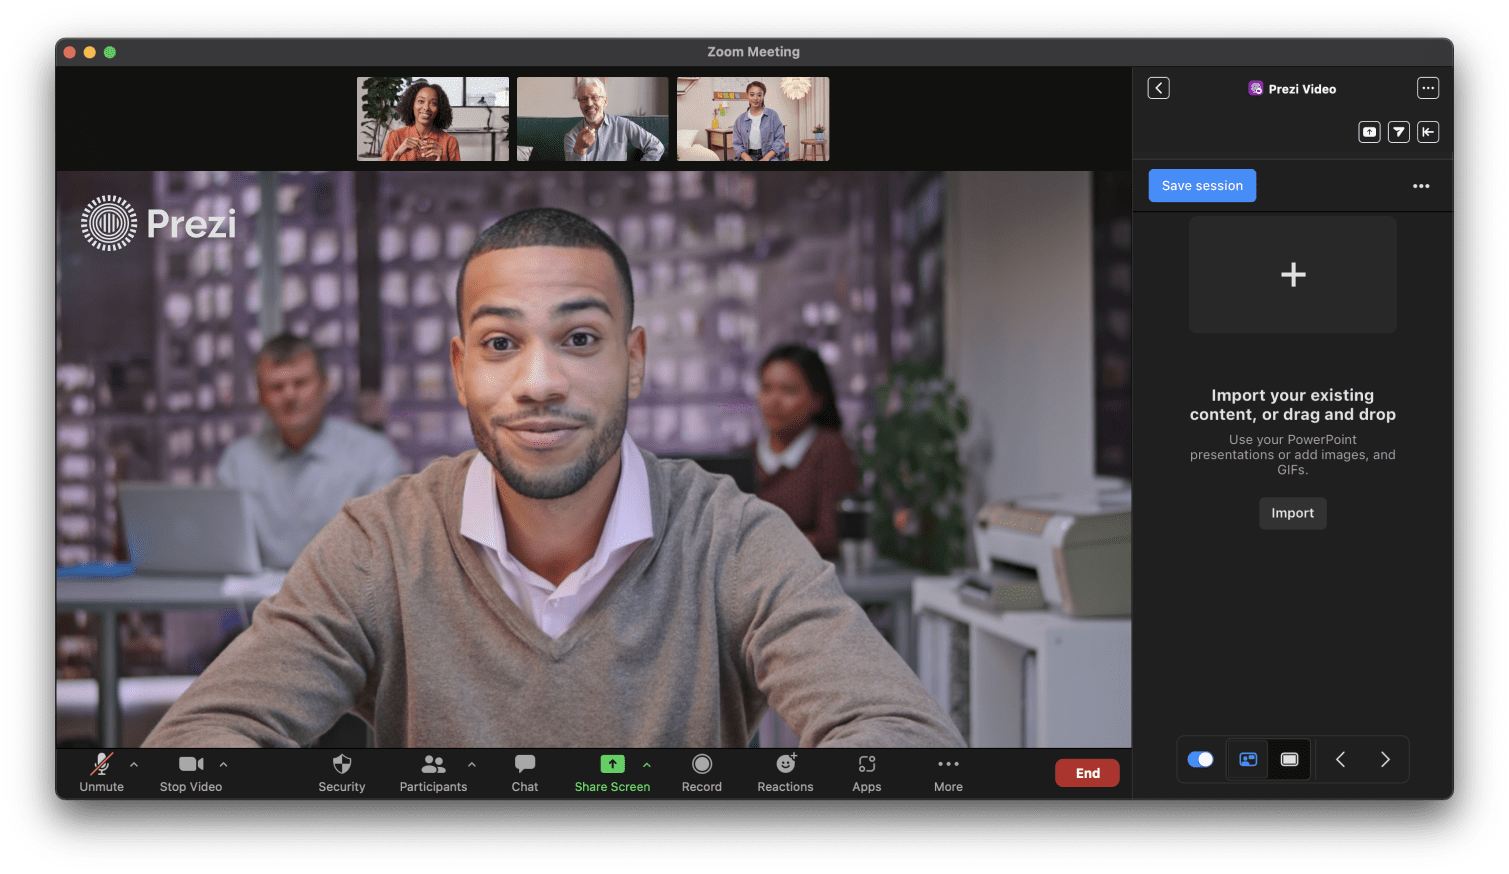Screen dimensions: 1509x874
Task: Open the Chat panel
Action: click(524, 772)
